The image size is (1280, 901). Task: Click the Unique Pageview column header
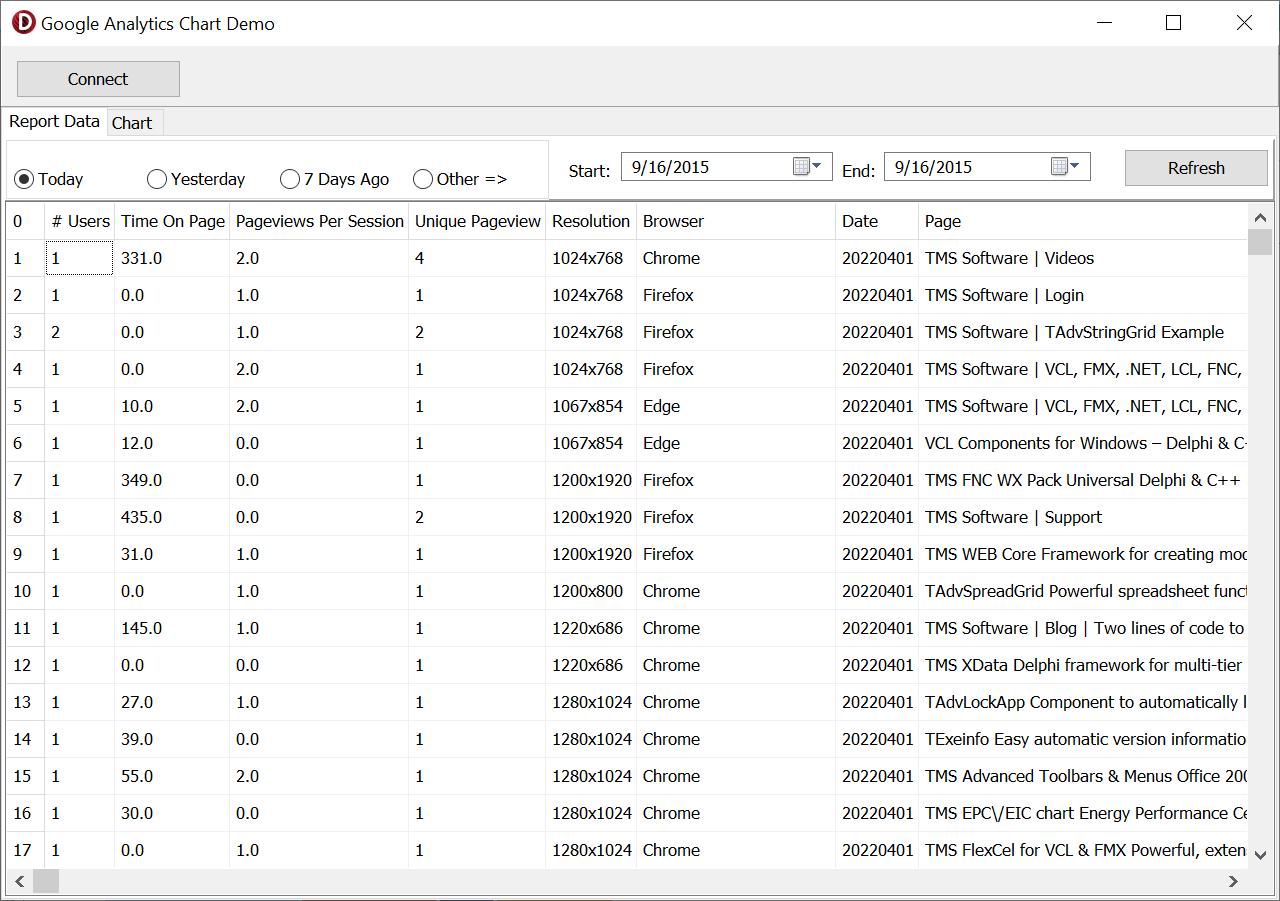[x=477, y=221]
